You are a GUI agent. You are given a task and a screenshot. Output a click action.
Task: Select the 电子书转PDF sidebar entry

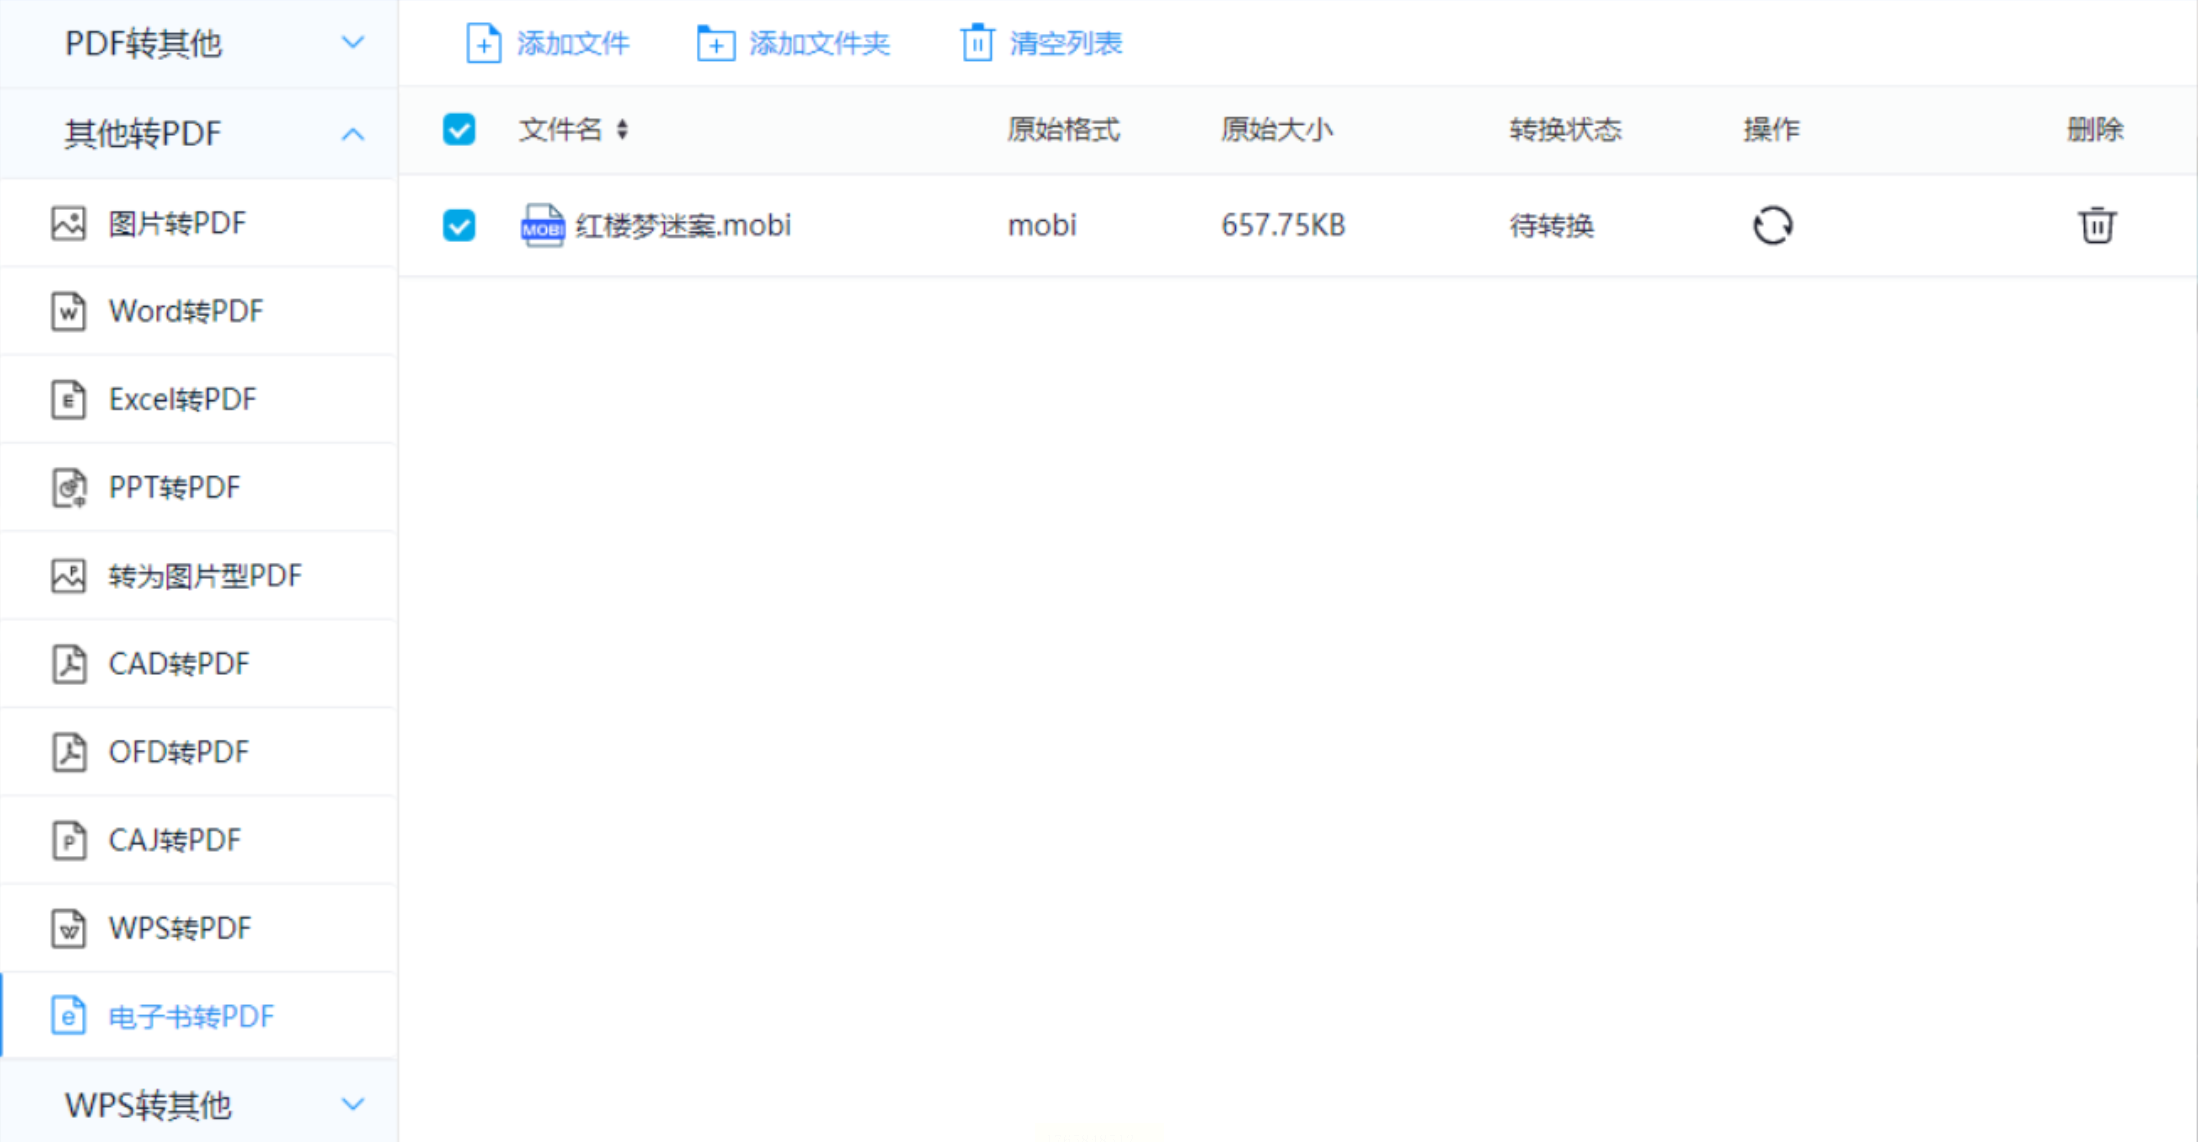pyautogui.click(x=190, y=1017)
